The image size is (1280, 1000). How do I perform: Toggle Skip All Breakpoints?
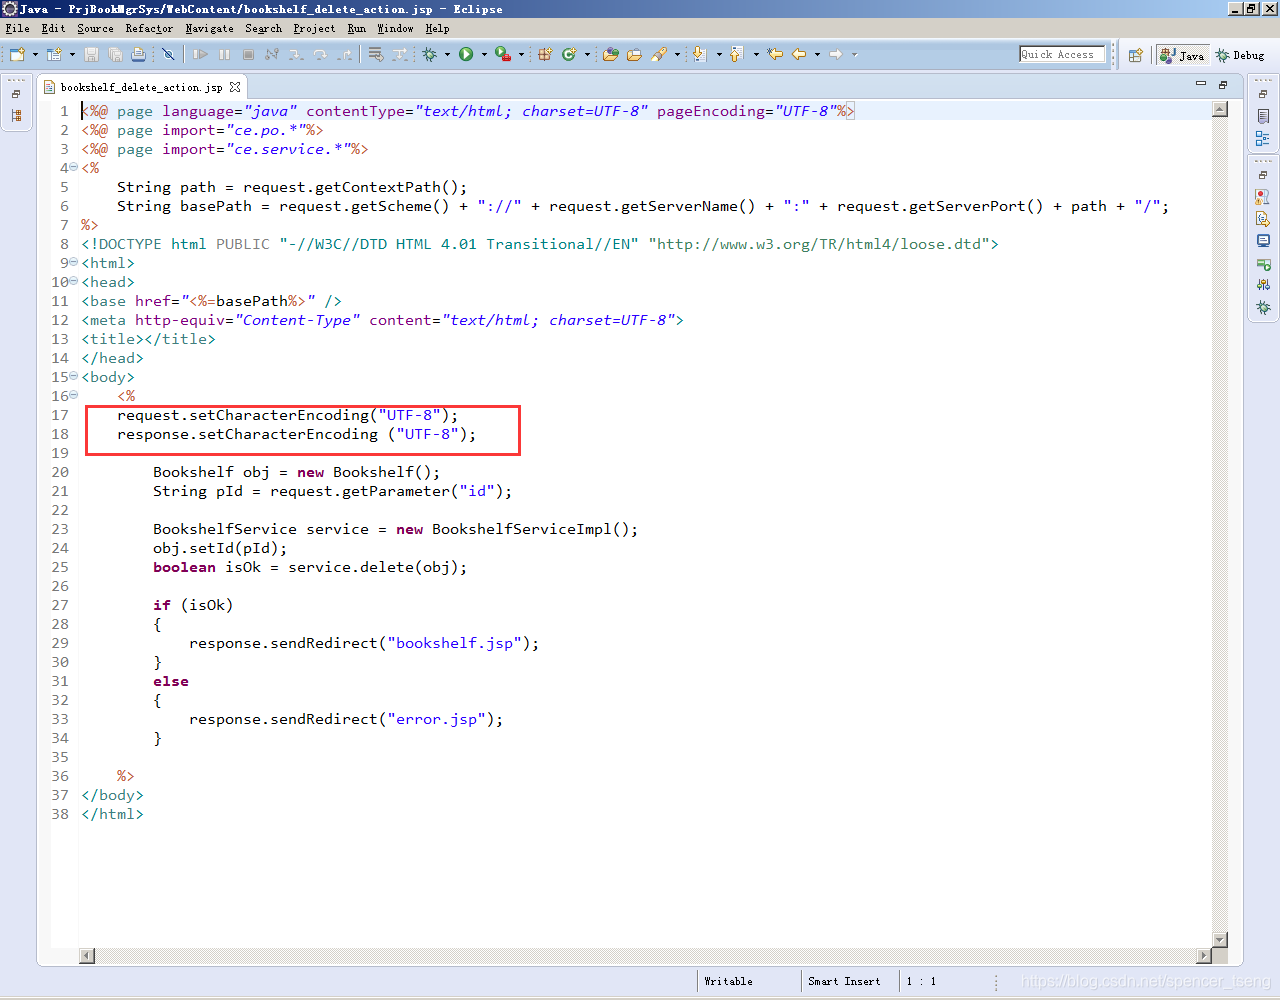point(168,54)
